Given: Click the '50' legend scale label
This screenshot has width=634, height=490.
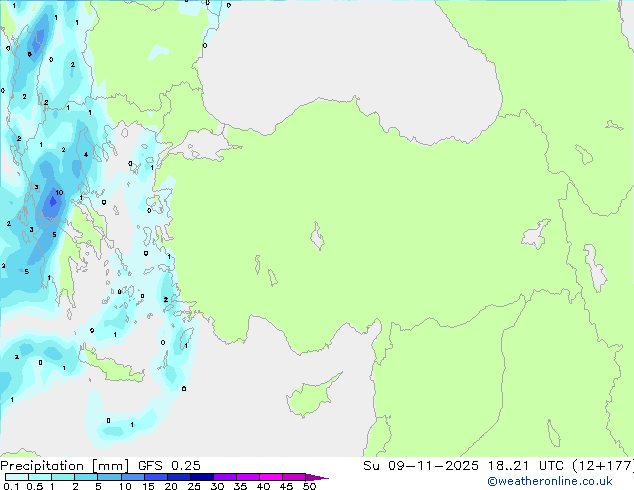Looking at the screenshot, I should (309, 486).
